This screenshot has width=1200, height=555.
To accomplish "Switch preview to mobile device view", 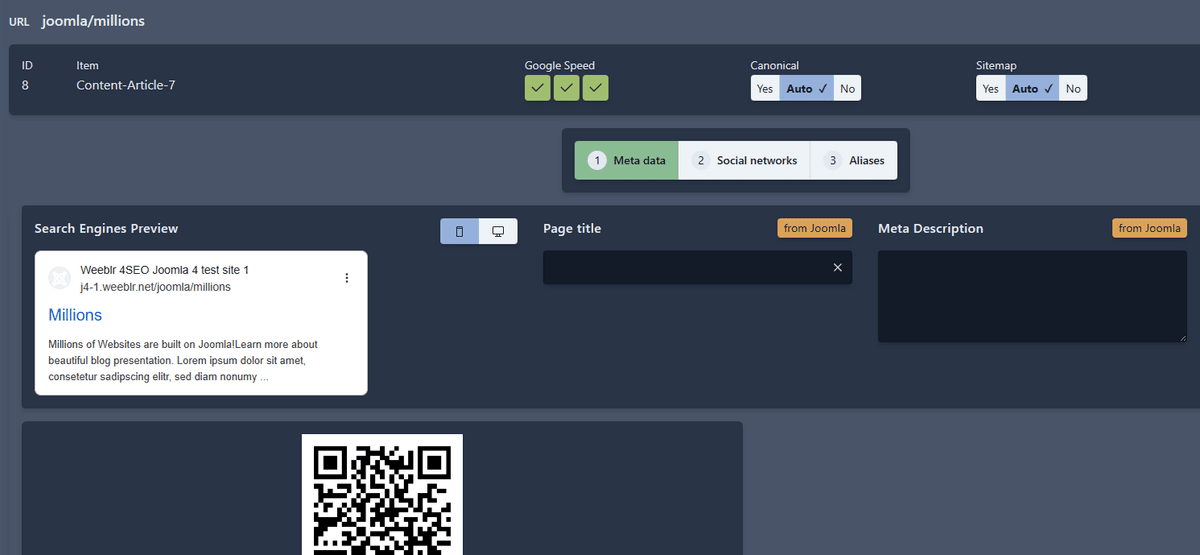I will (x=460, y=231).
